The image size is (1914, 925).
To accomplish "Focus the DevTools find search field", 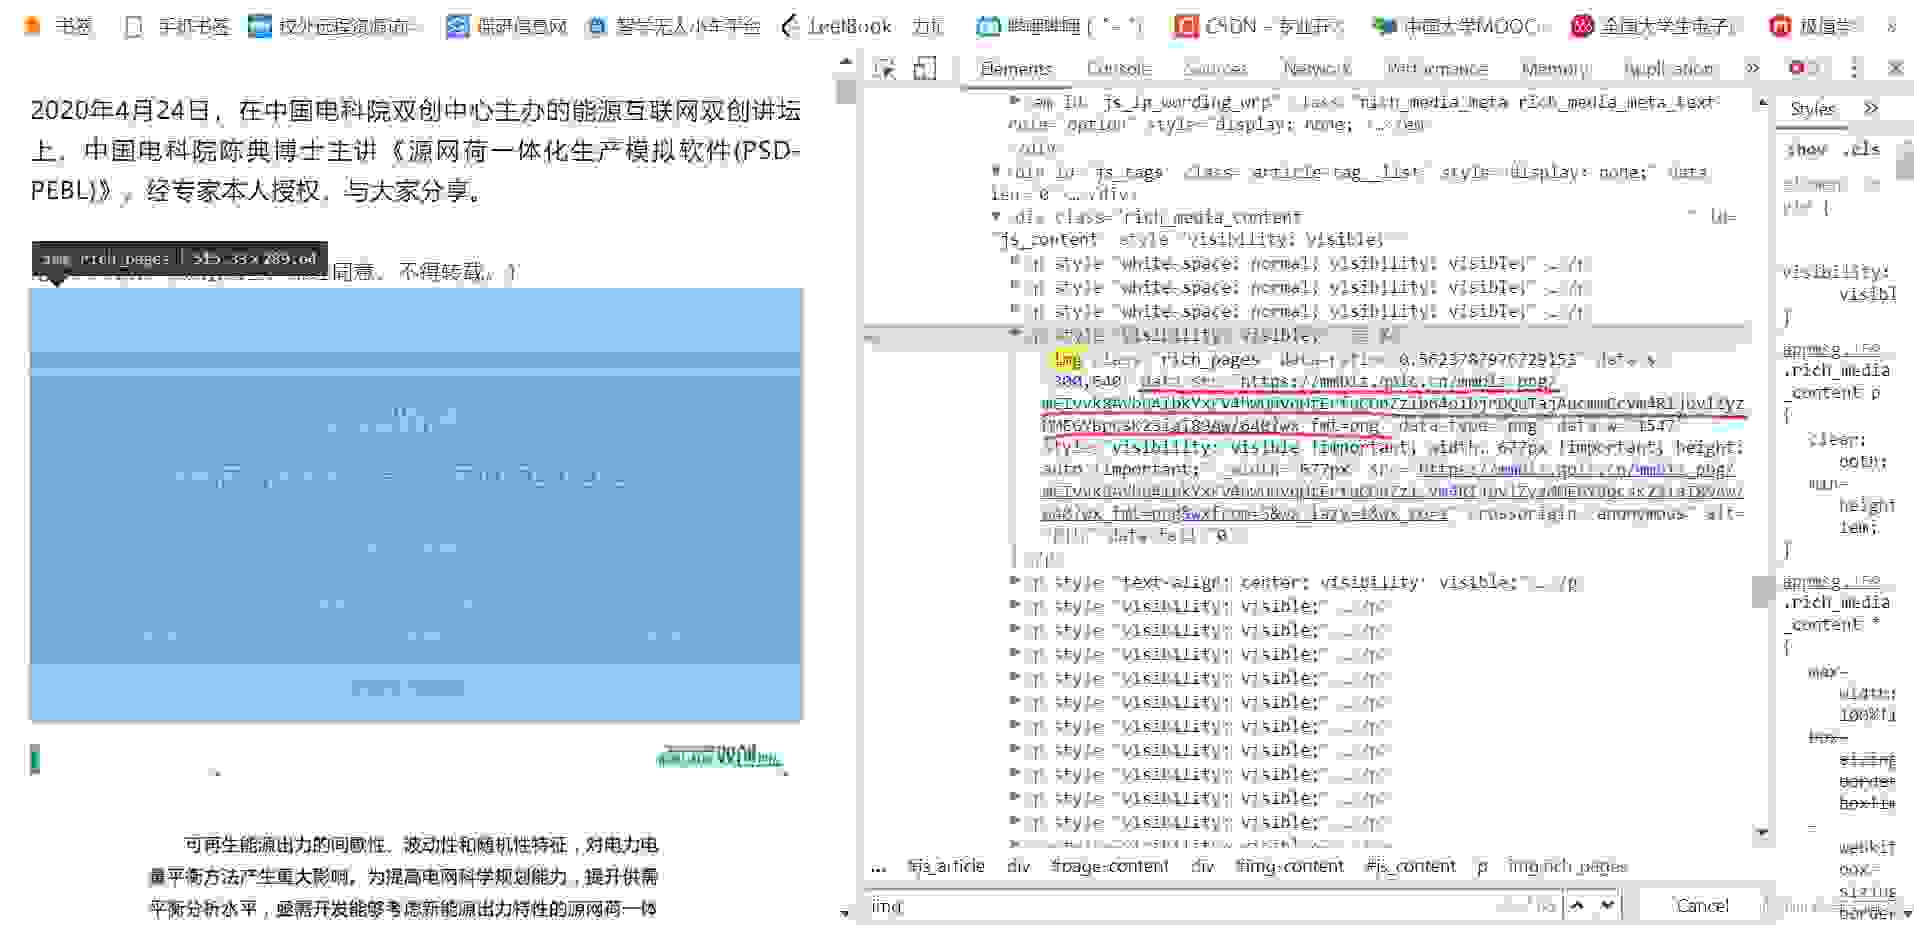I will (x=1180, y=906).
